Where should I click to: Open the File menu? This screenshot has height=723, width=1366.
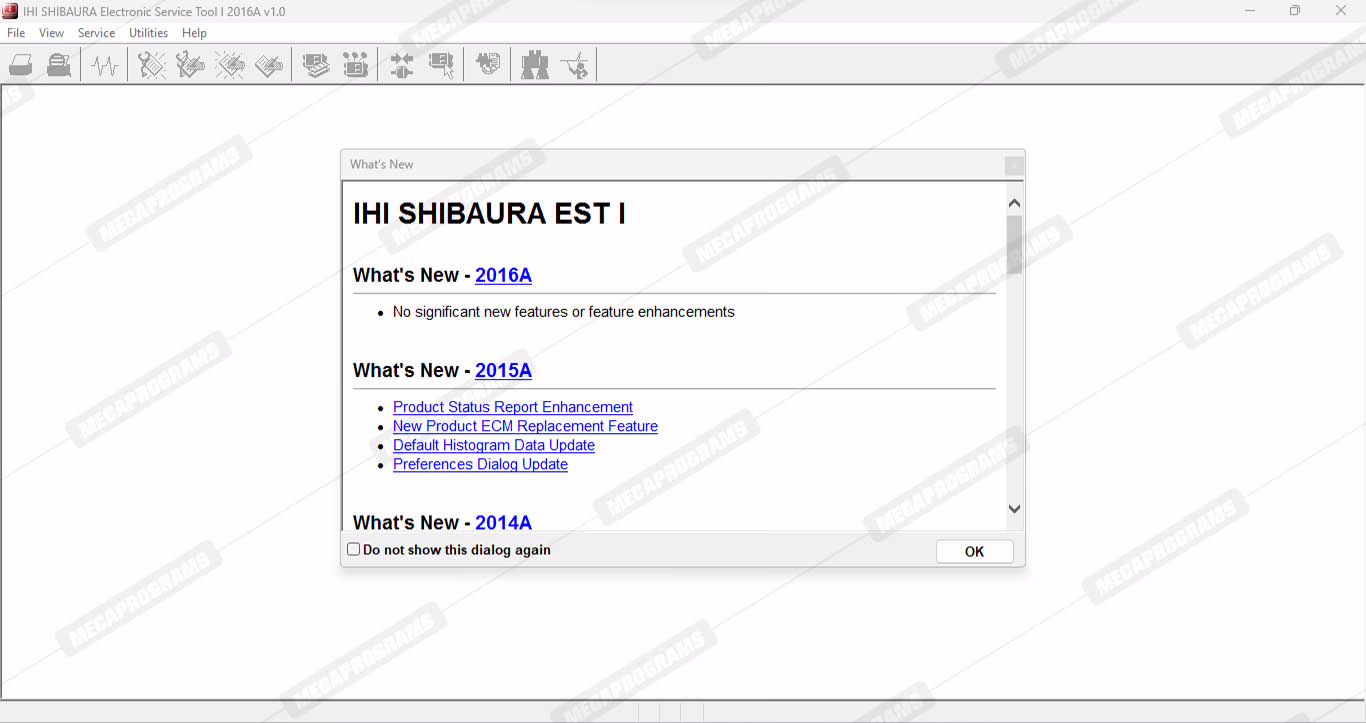[16, 33]
